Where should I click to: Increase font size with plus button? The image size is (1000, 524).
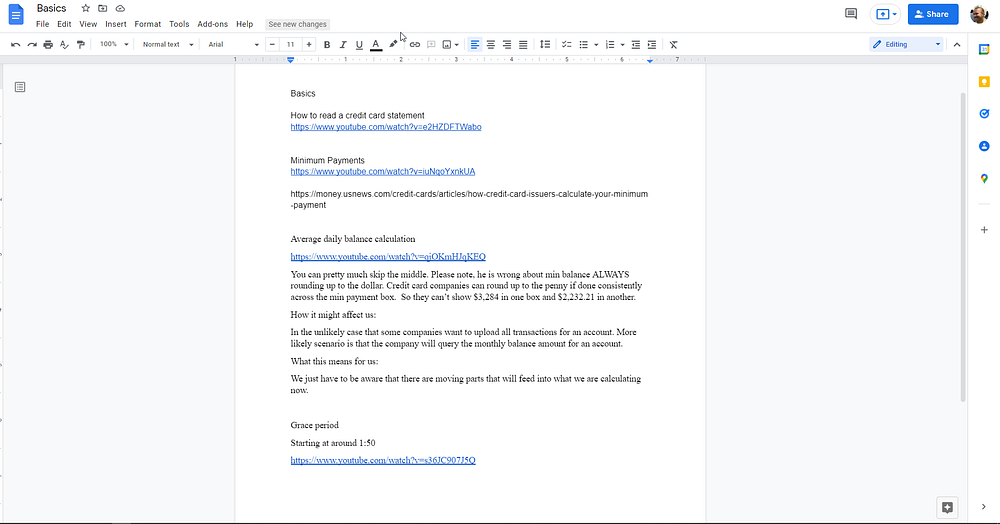[309, 45]
